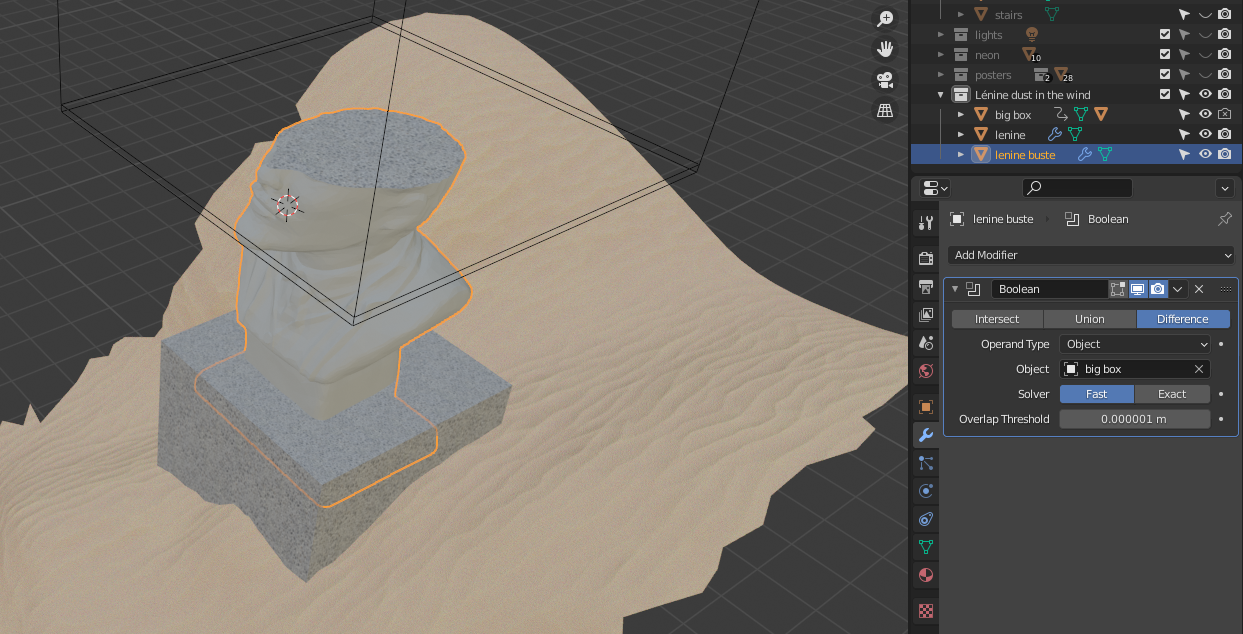The height and width of the screenshot is (634, 1243).
Task: Open the Texture properties checkerboard tab
Action: 926,610
